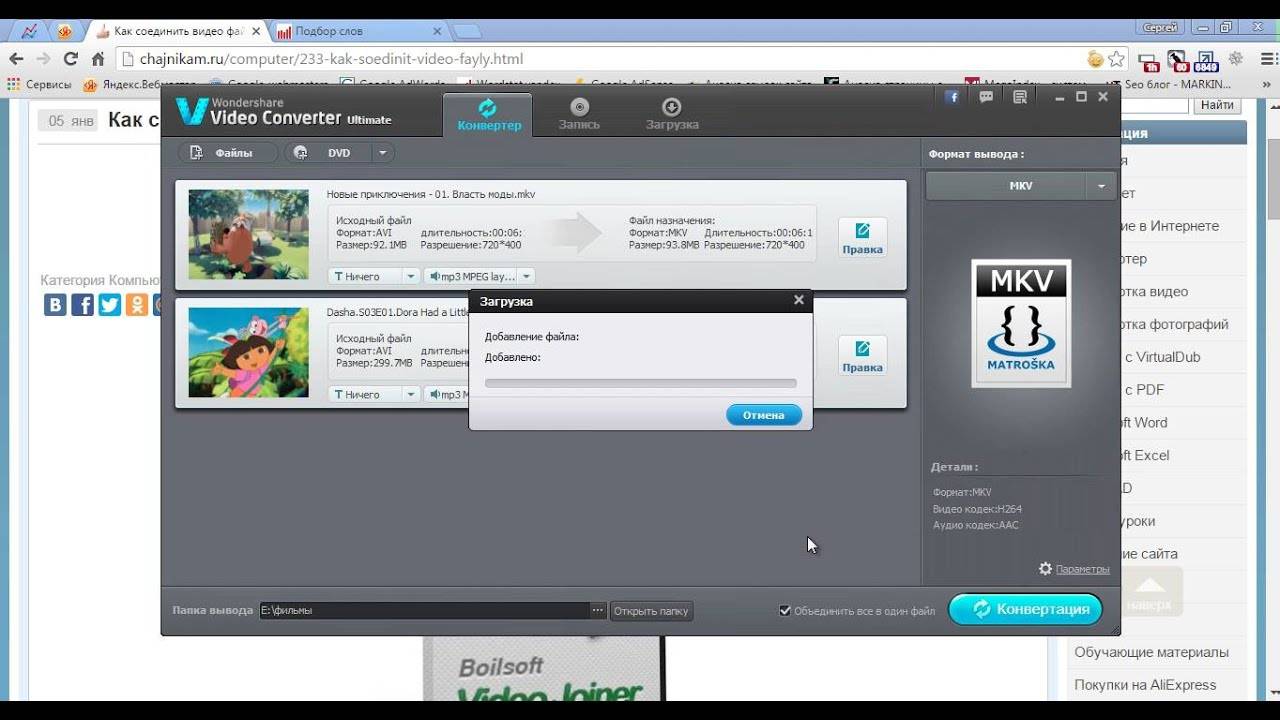Open the feedback chat icon in title bar

[986, 97]
